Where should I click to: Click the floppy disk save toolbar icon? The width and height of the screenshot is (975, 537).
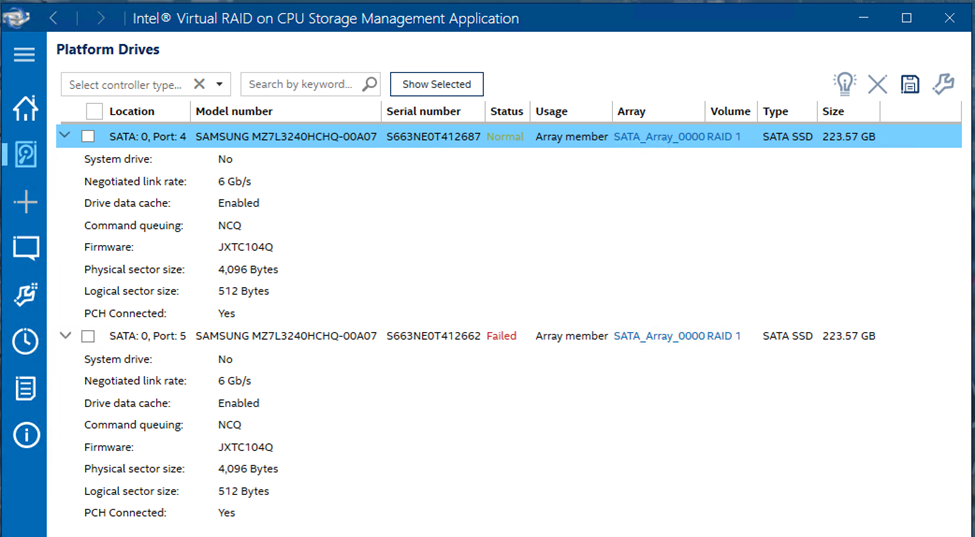click(910, 84)
